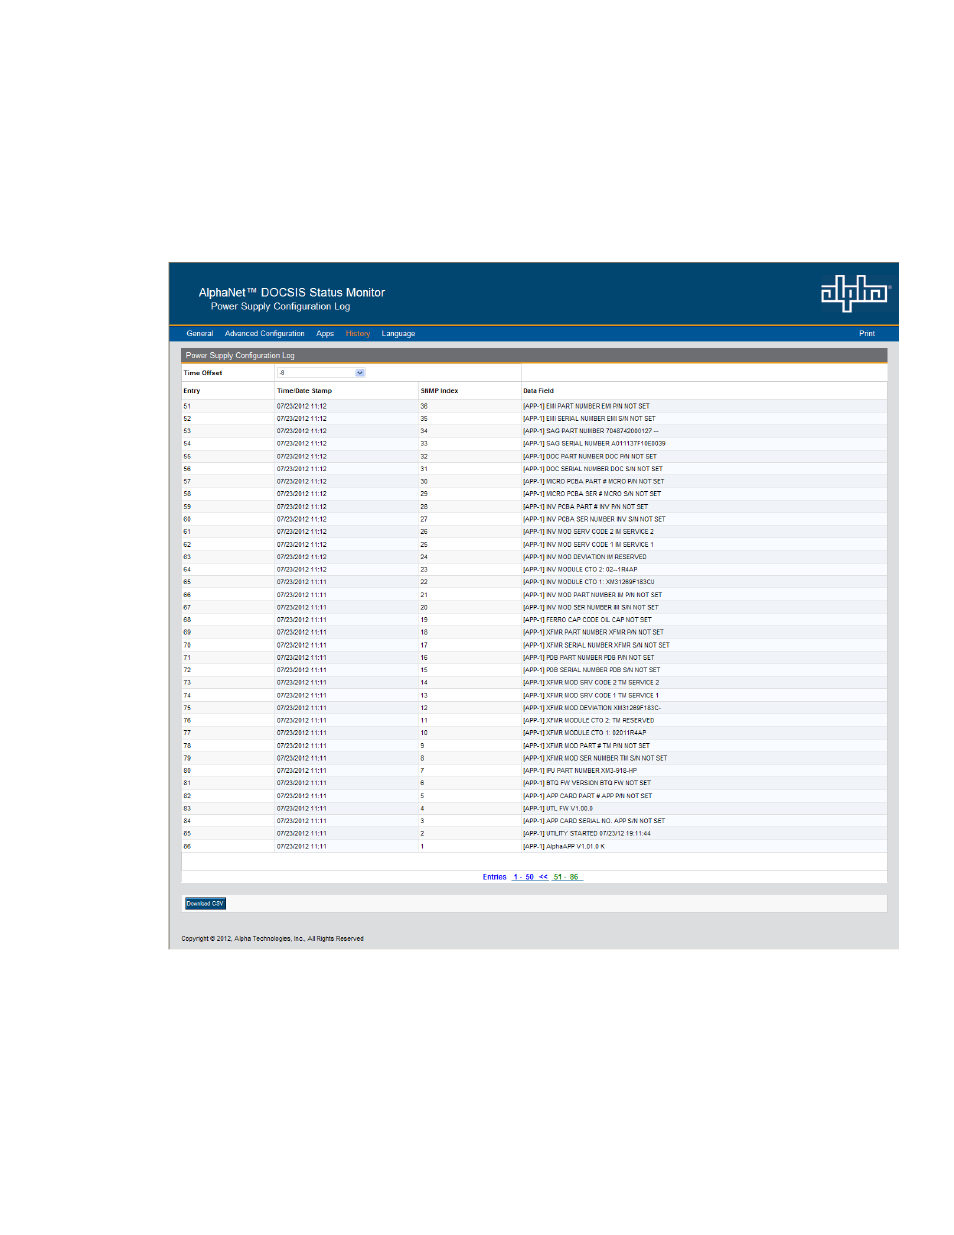Select the XFMR SERIAL NUMBER data field

click(x=596, y=645)
